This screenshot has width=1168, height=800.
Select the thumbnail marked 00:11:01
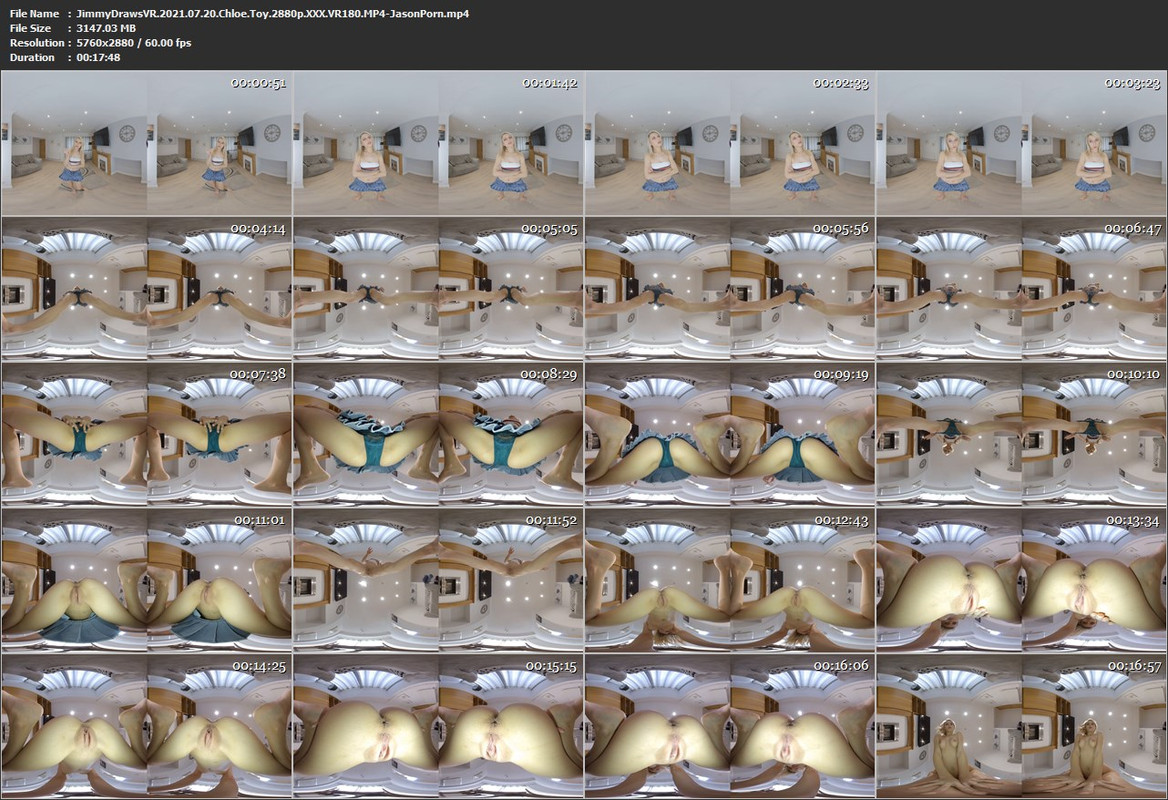tap(147, 581)
